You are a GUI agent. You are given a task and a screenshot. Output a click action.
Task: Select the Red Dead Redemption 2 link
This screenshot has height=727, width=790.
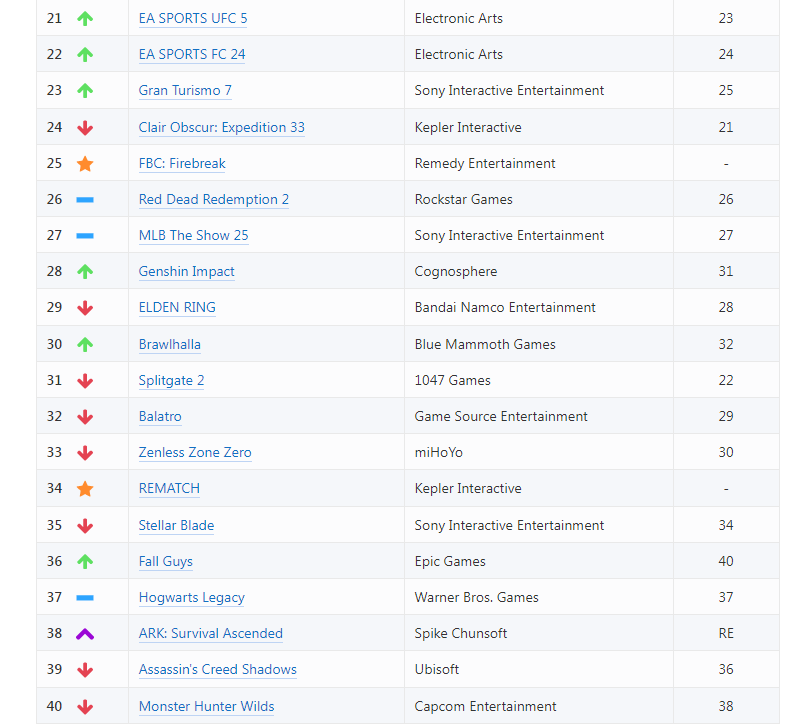(213, 200)
